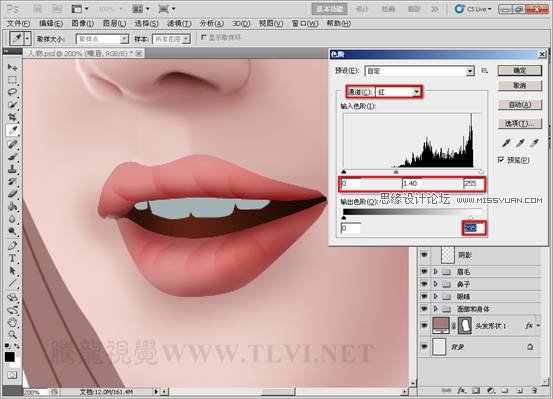Viewport: 553px width, 399px height.
Task: Click the delete layer trash icon
Action: (x=534, y=391)
